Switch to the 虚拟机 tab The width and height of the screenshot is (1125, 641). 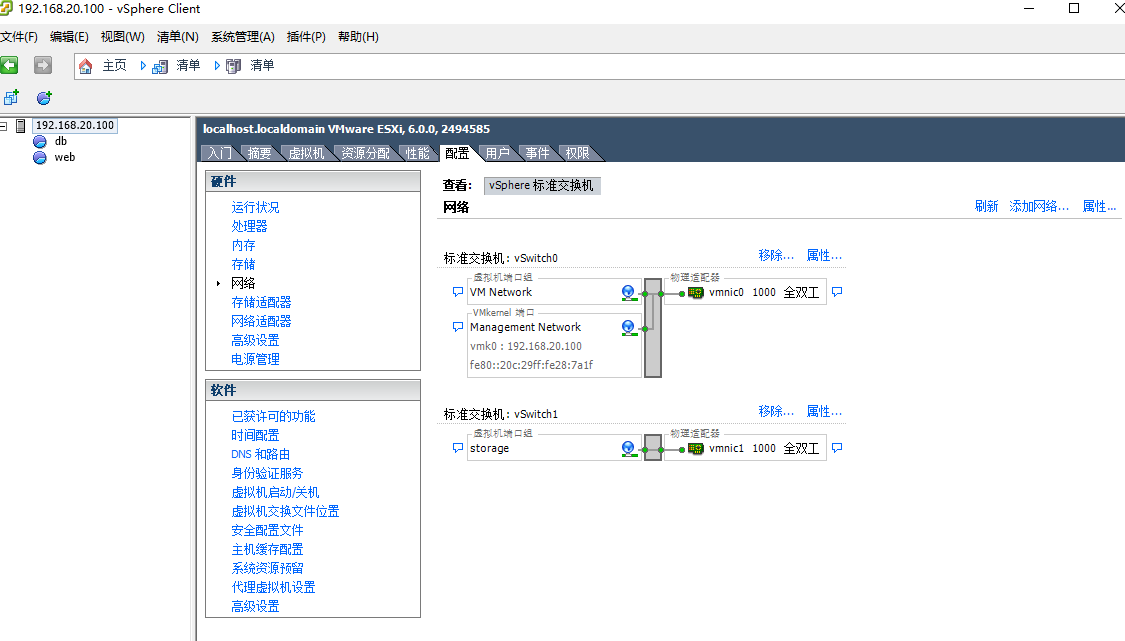(306, 153)
